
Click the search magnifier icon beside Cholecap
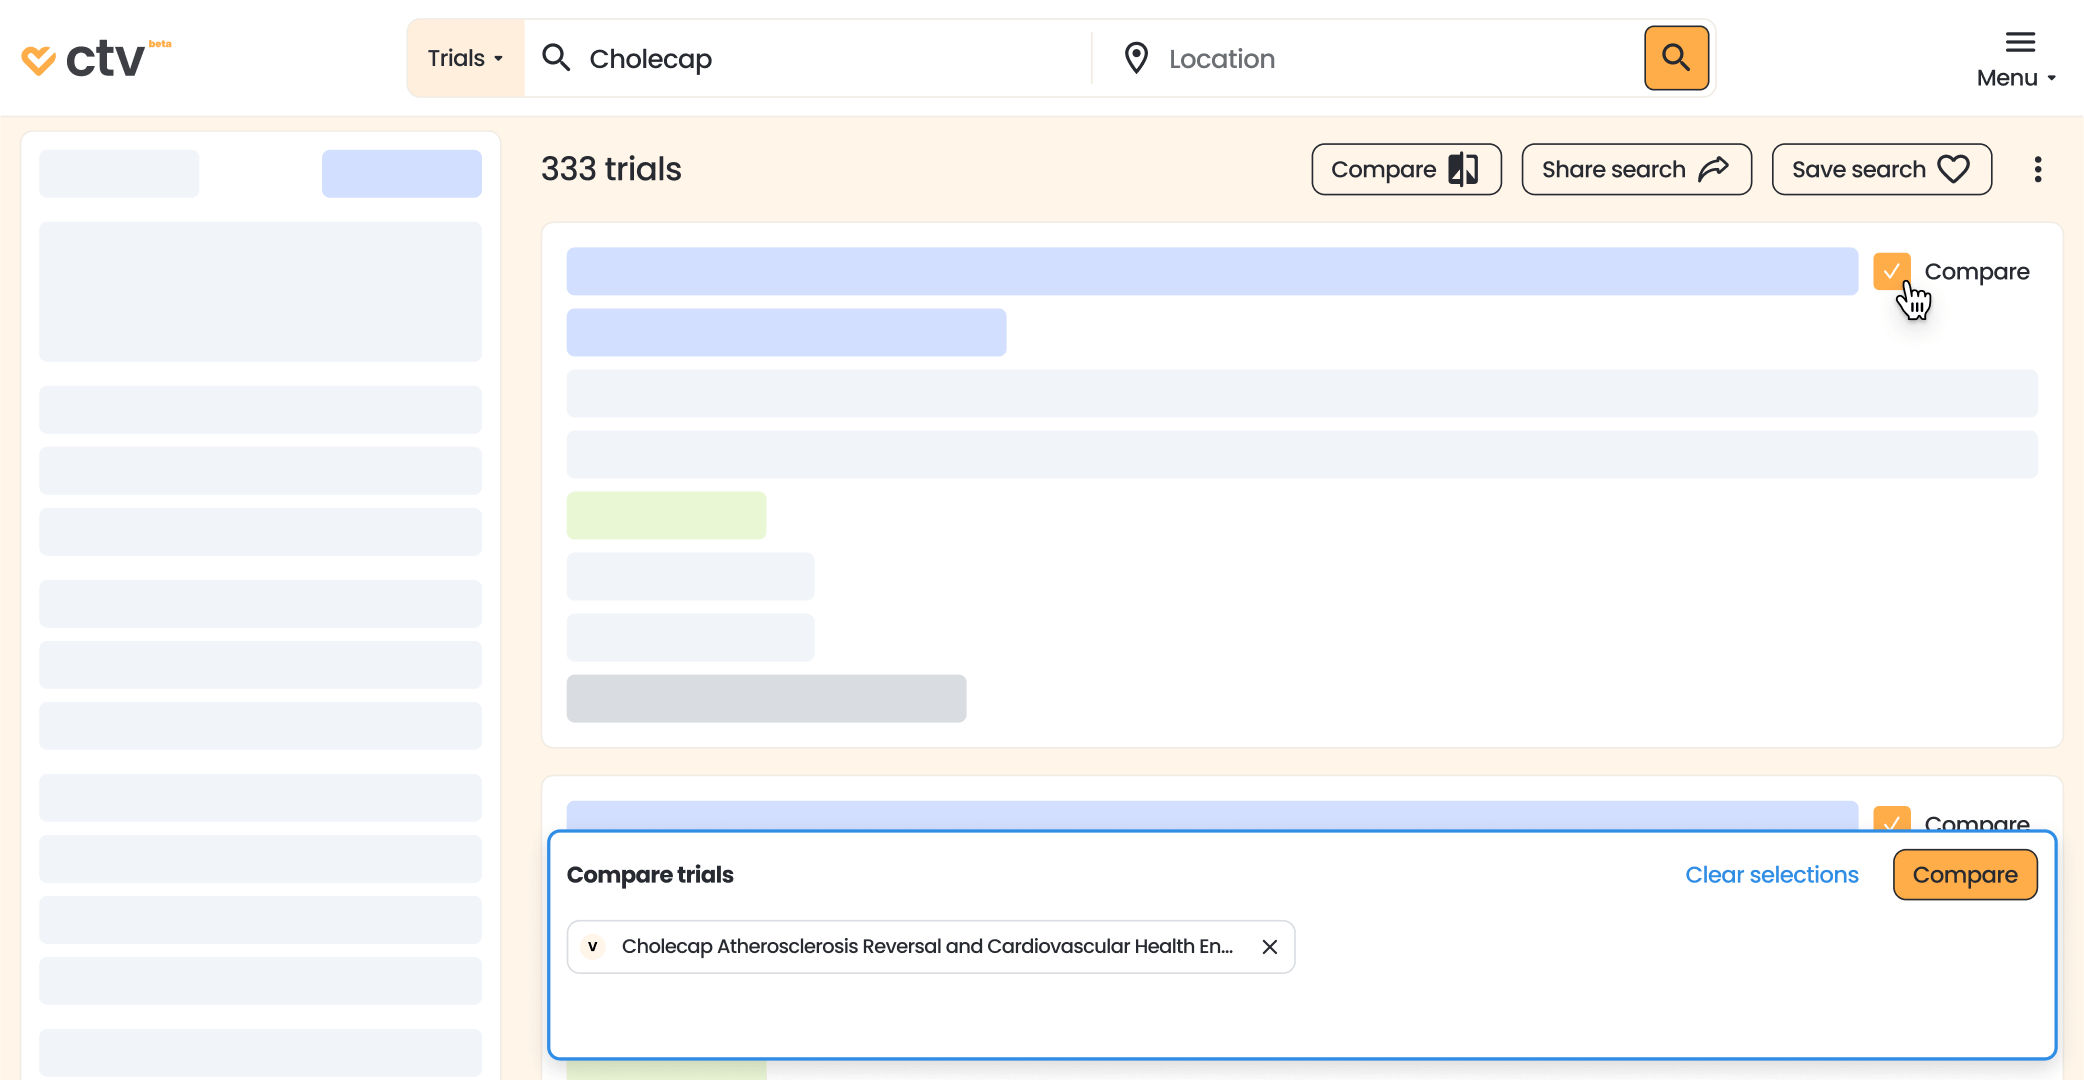point(556,58)
